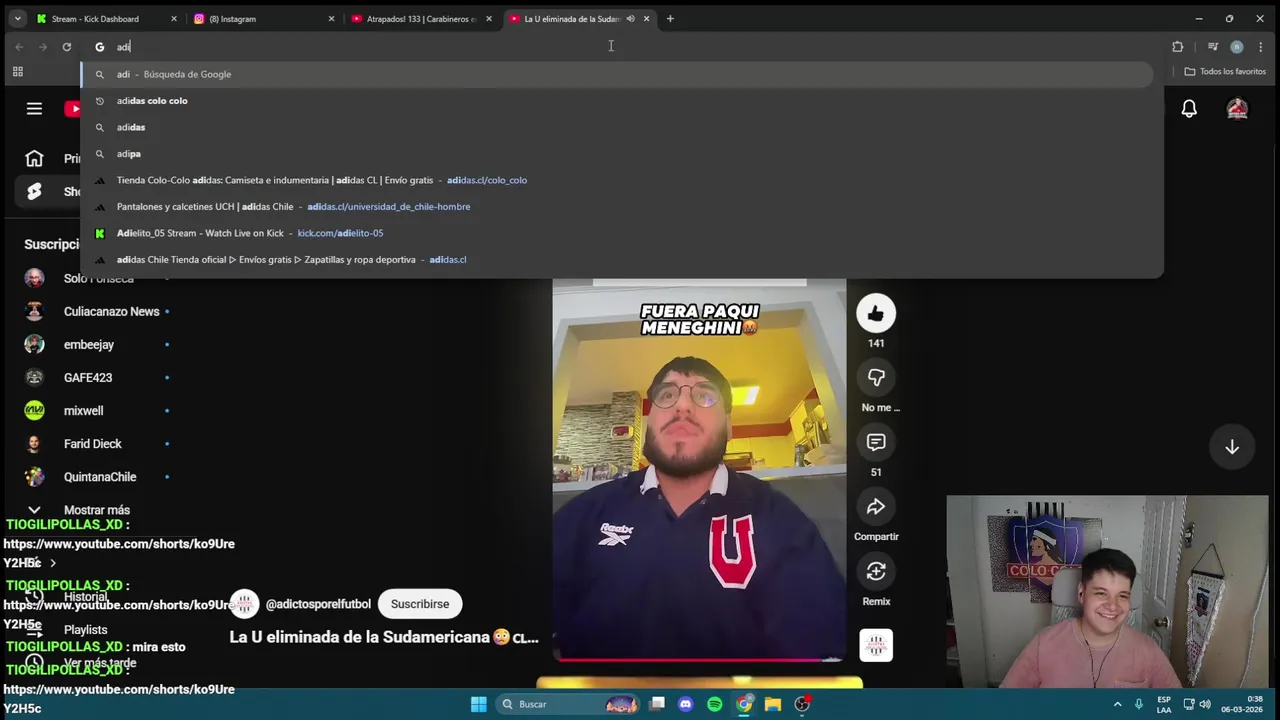This screenshot has width=1280, height=720.
Task: Open Tienda Colo-Colo adidas suggestion
Action: 616,180
